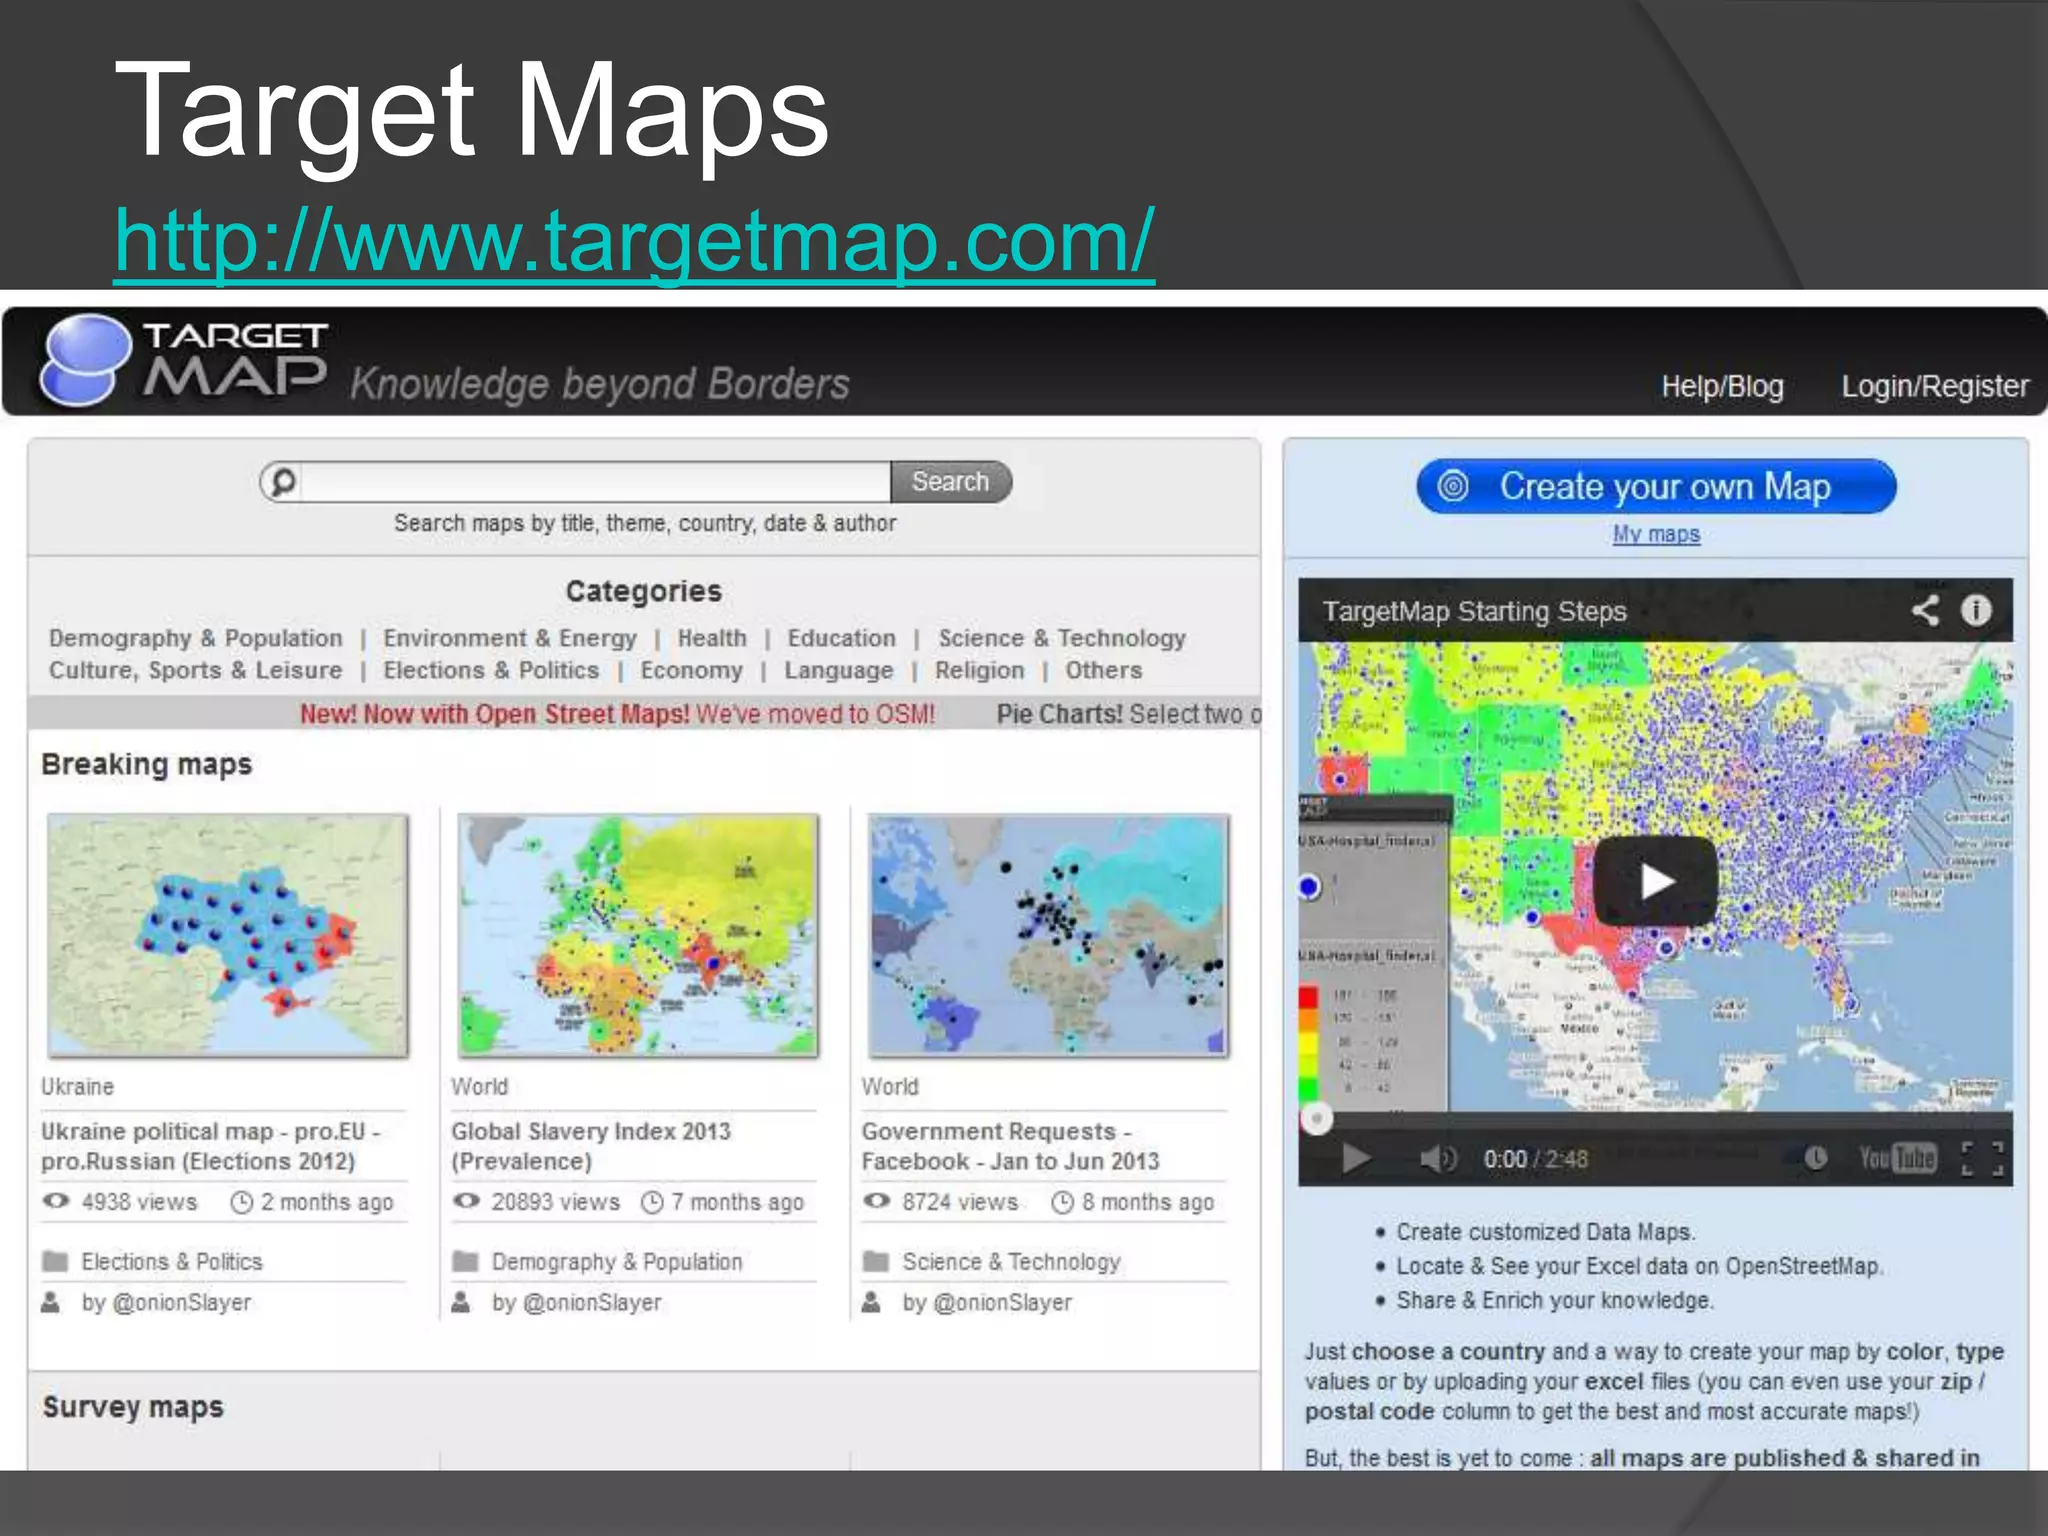
Task: Toggle video fullscreen icon
Action: pos(1983,1159)
